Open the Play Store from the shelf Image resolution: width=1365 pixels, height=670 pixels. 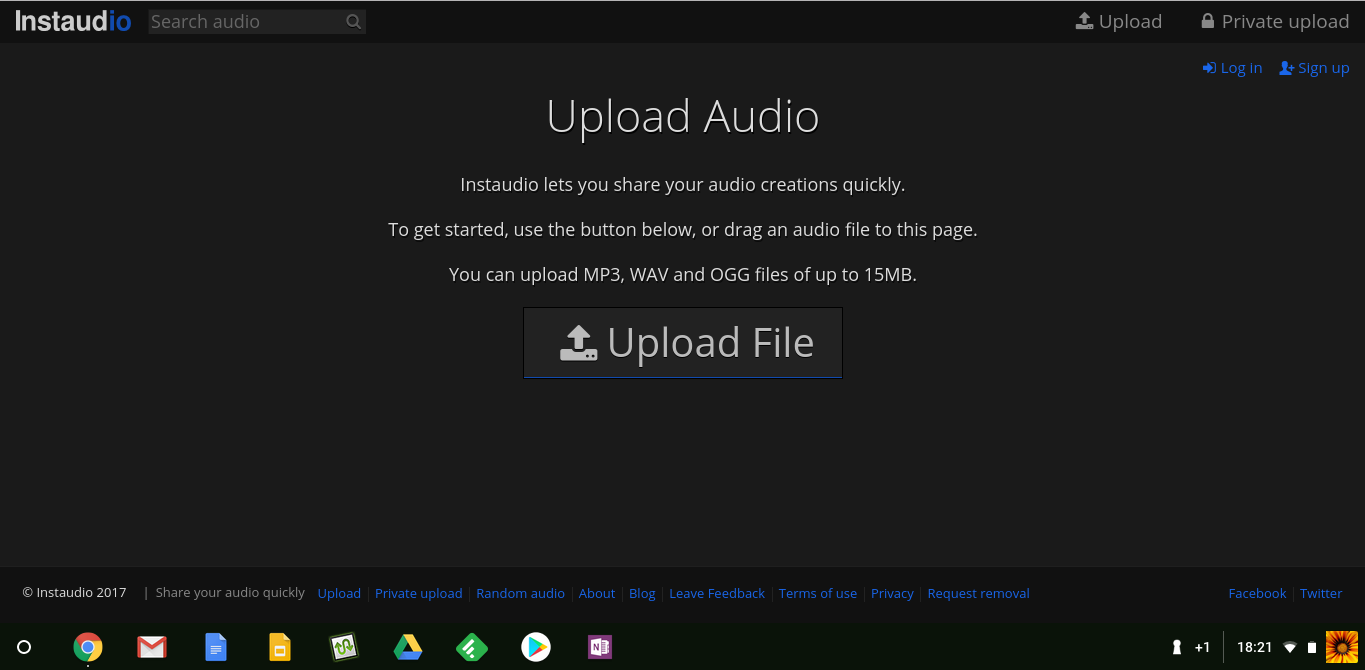pos(536,647)
